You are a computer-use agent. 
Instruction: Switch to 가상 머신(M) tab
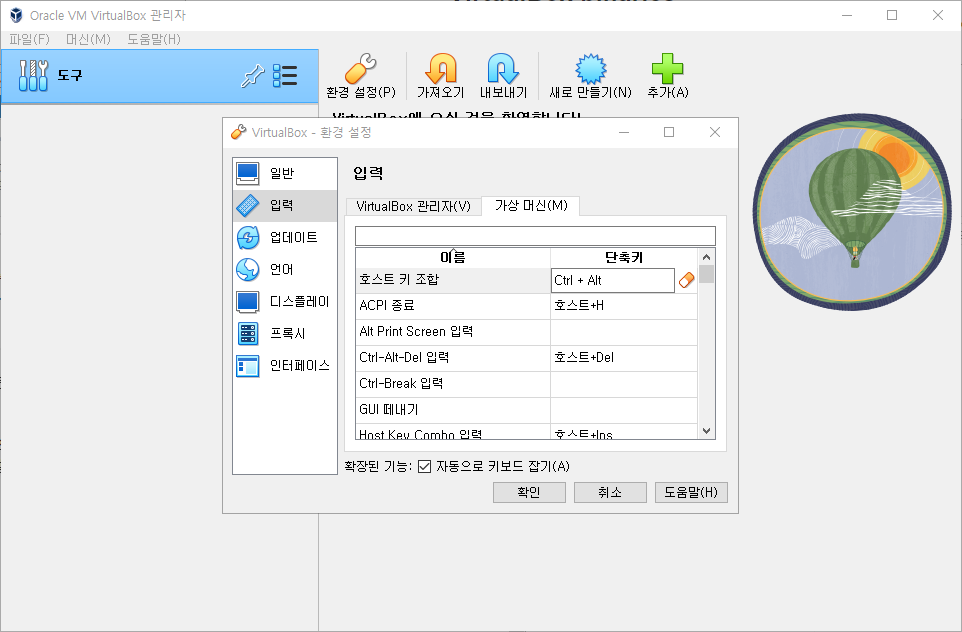point(531,206)
